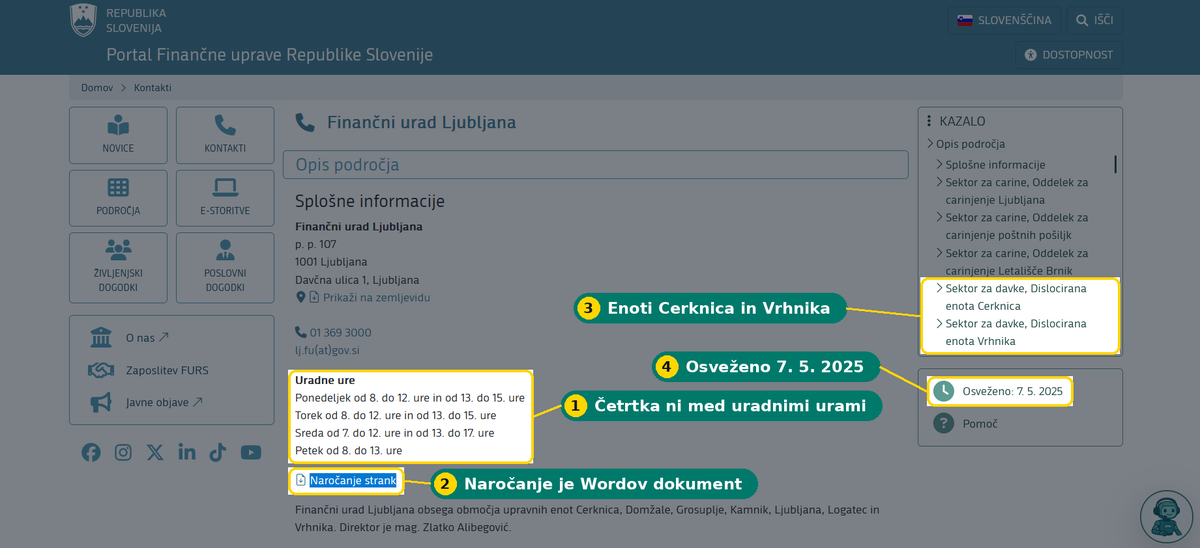Viewport: 1200px width, 548px height.
Task: Click the Davčna ulica 1, Ljubljana address
Action: [x=357, y=280]
